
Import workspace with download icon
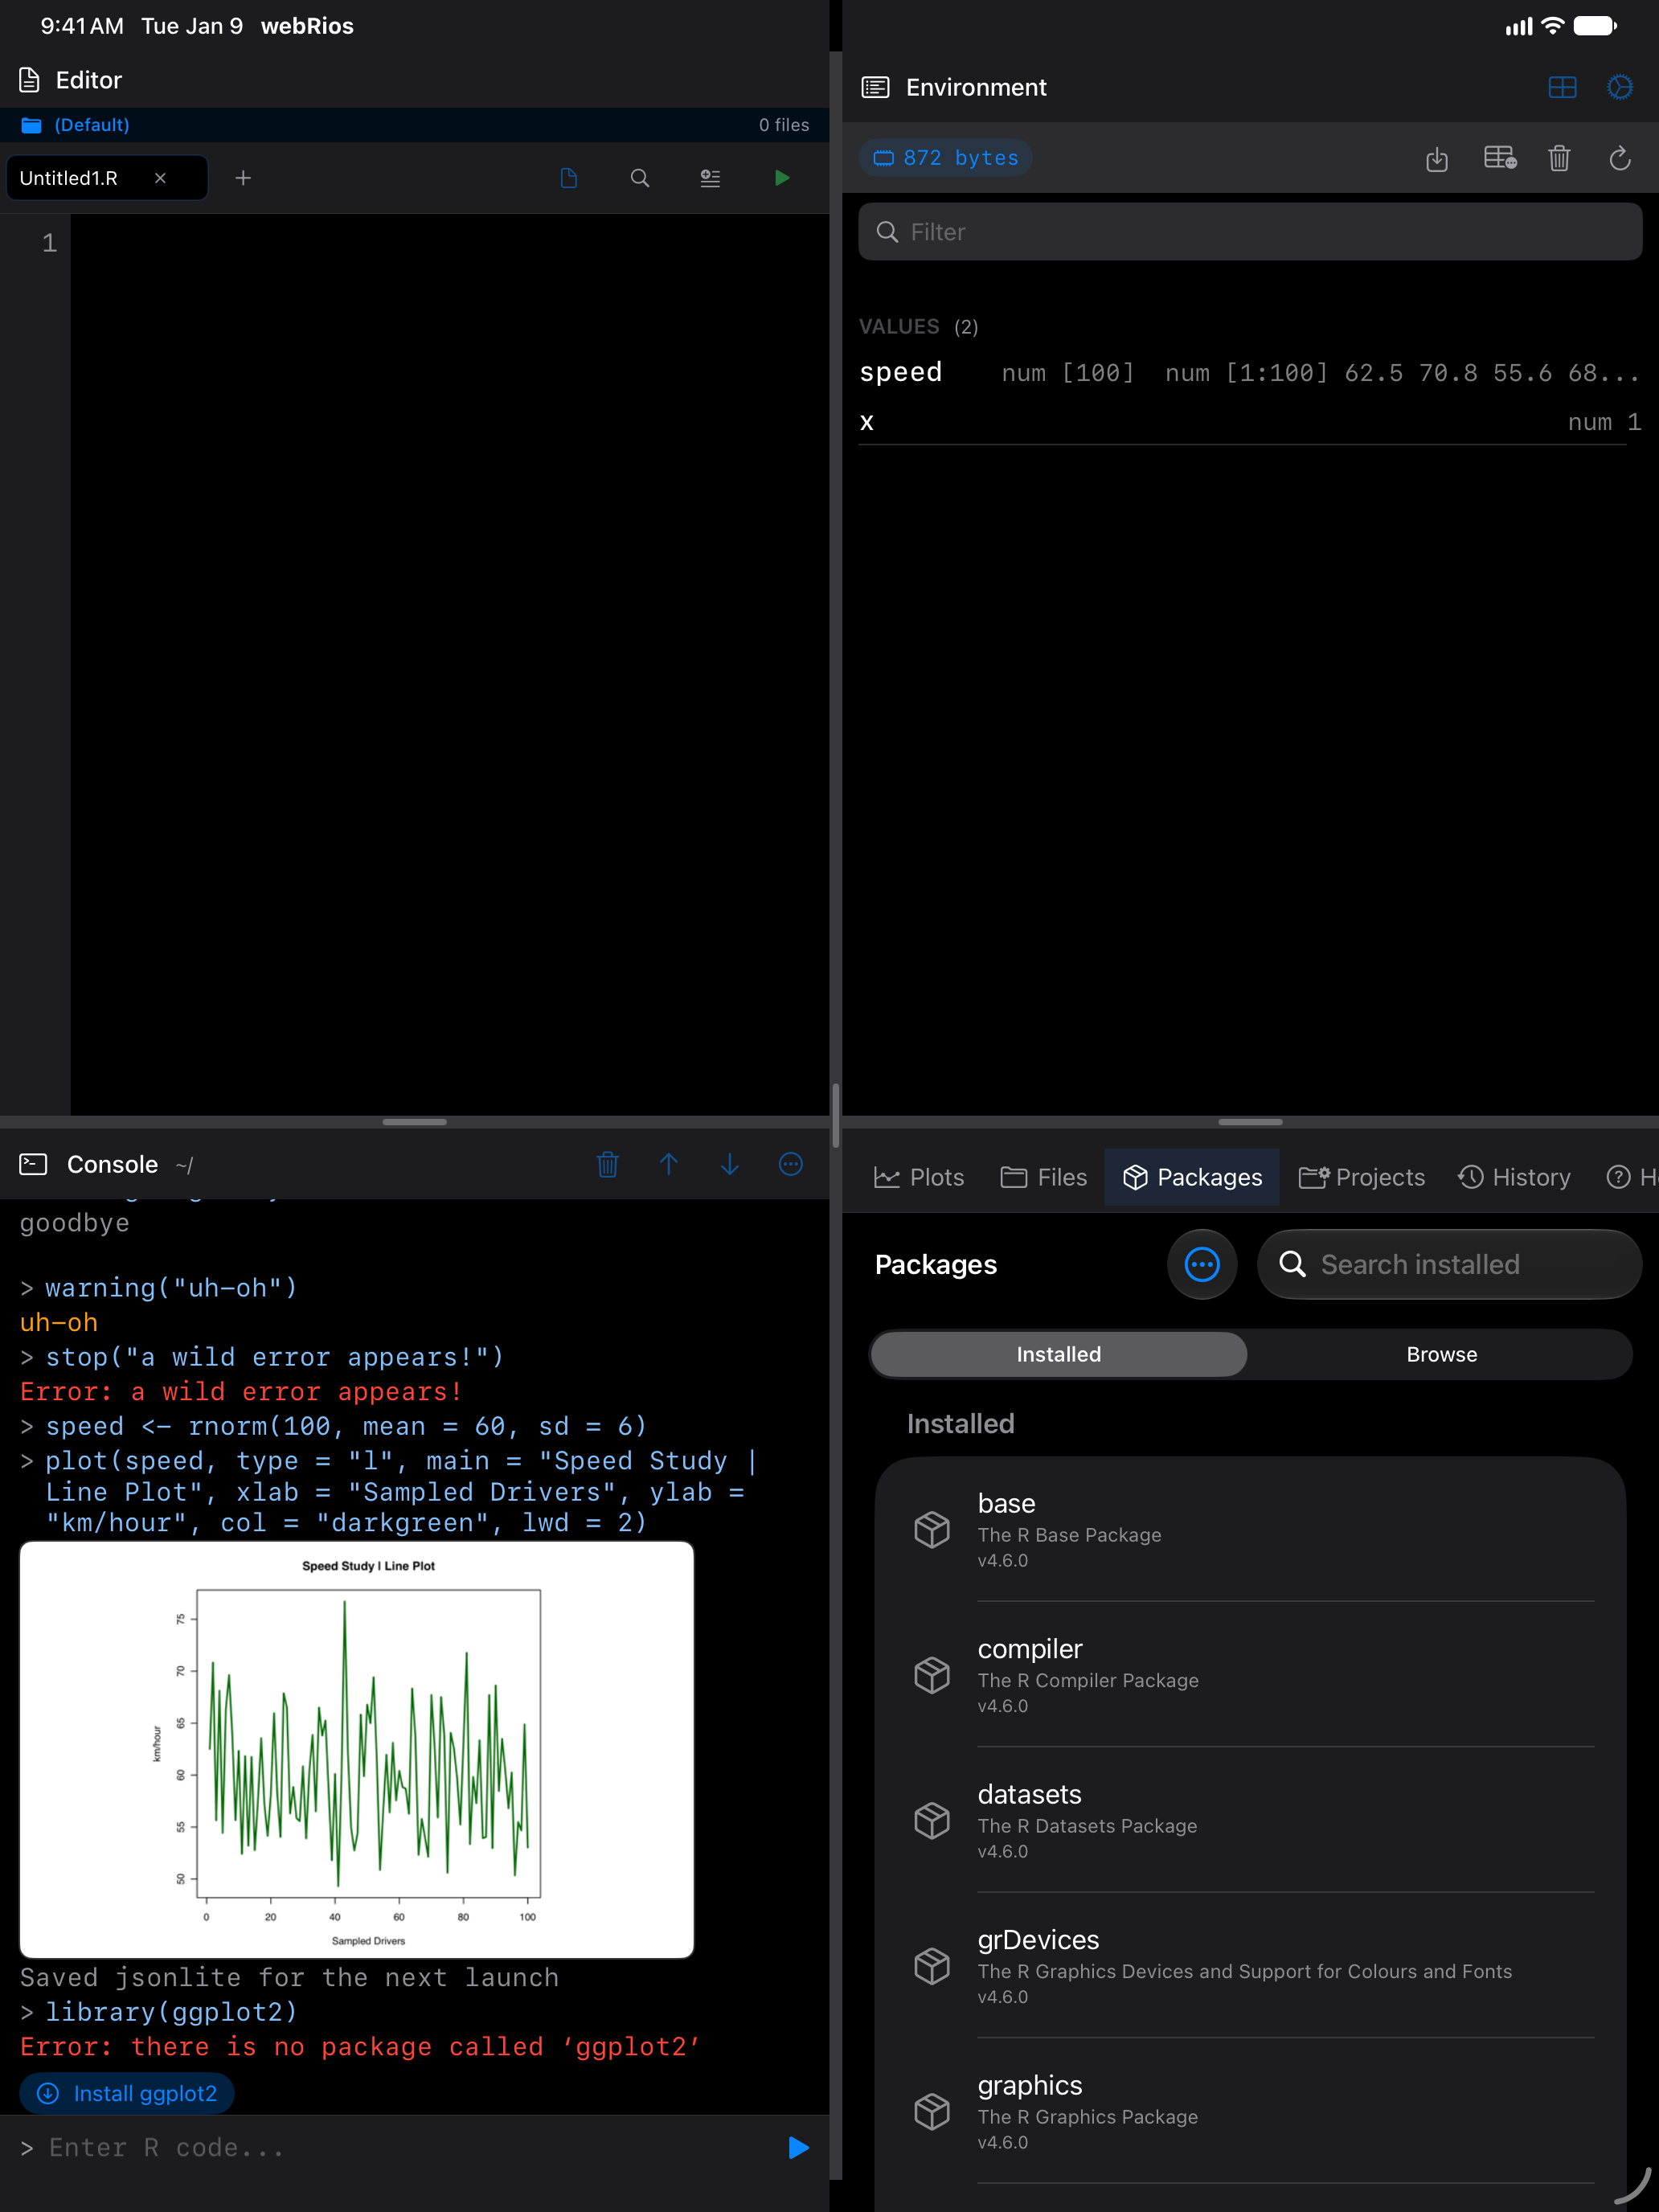[1437, 158]
